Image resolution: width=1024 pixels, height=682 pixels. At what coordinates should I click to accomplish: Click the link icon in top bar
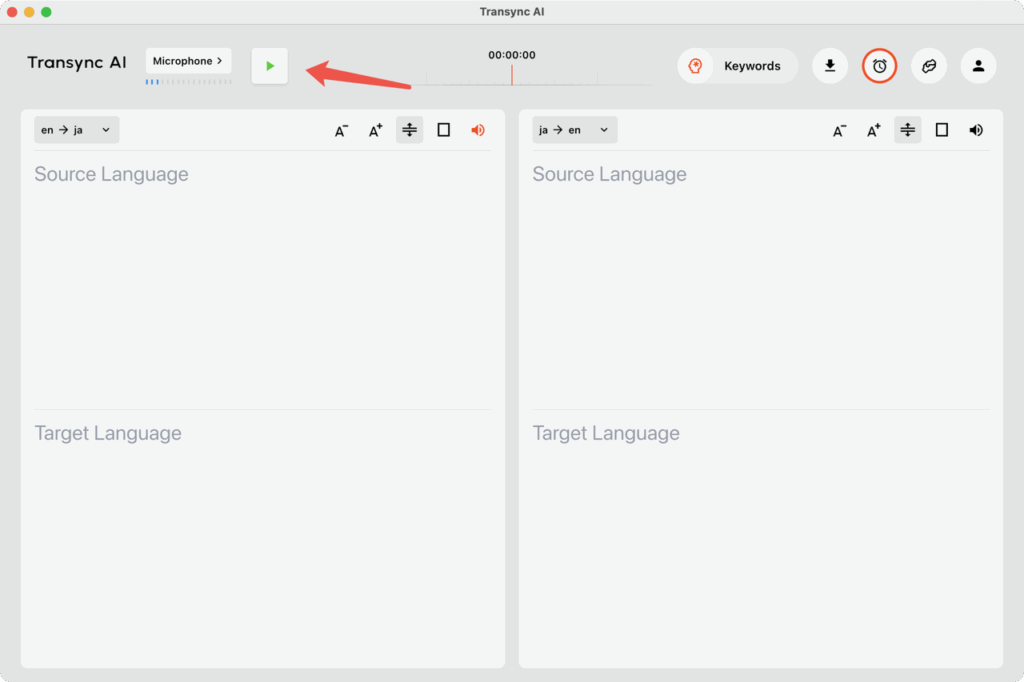[x=929, y=66]
